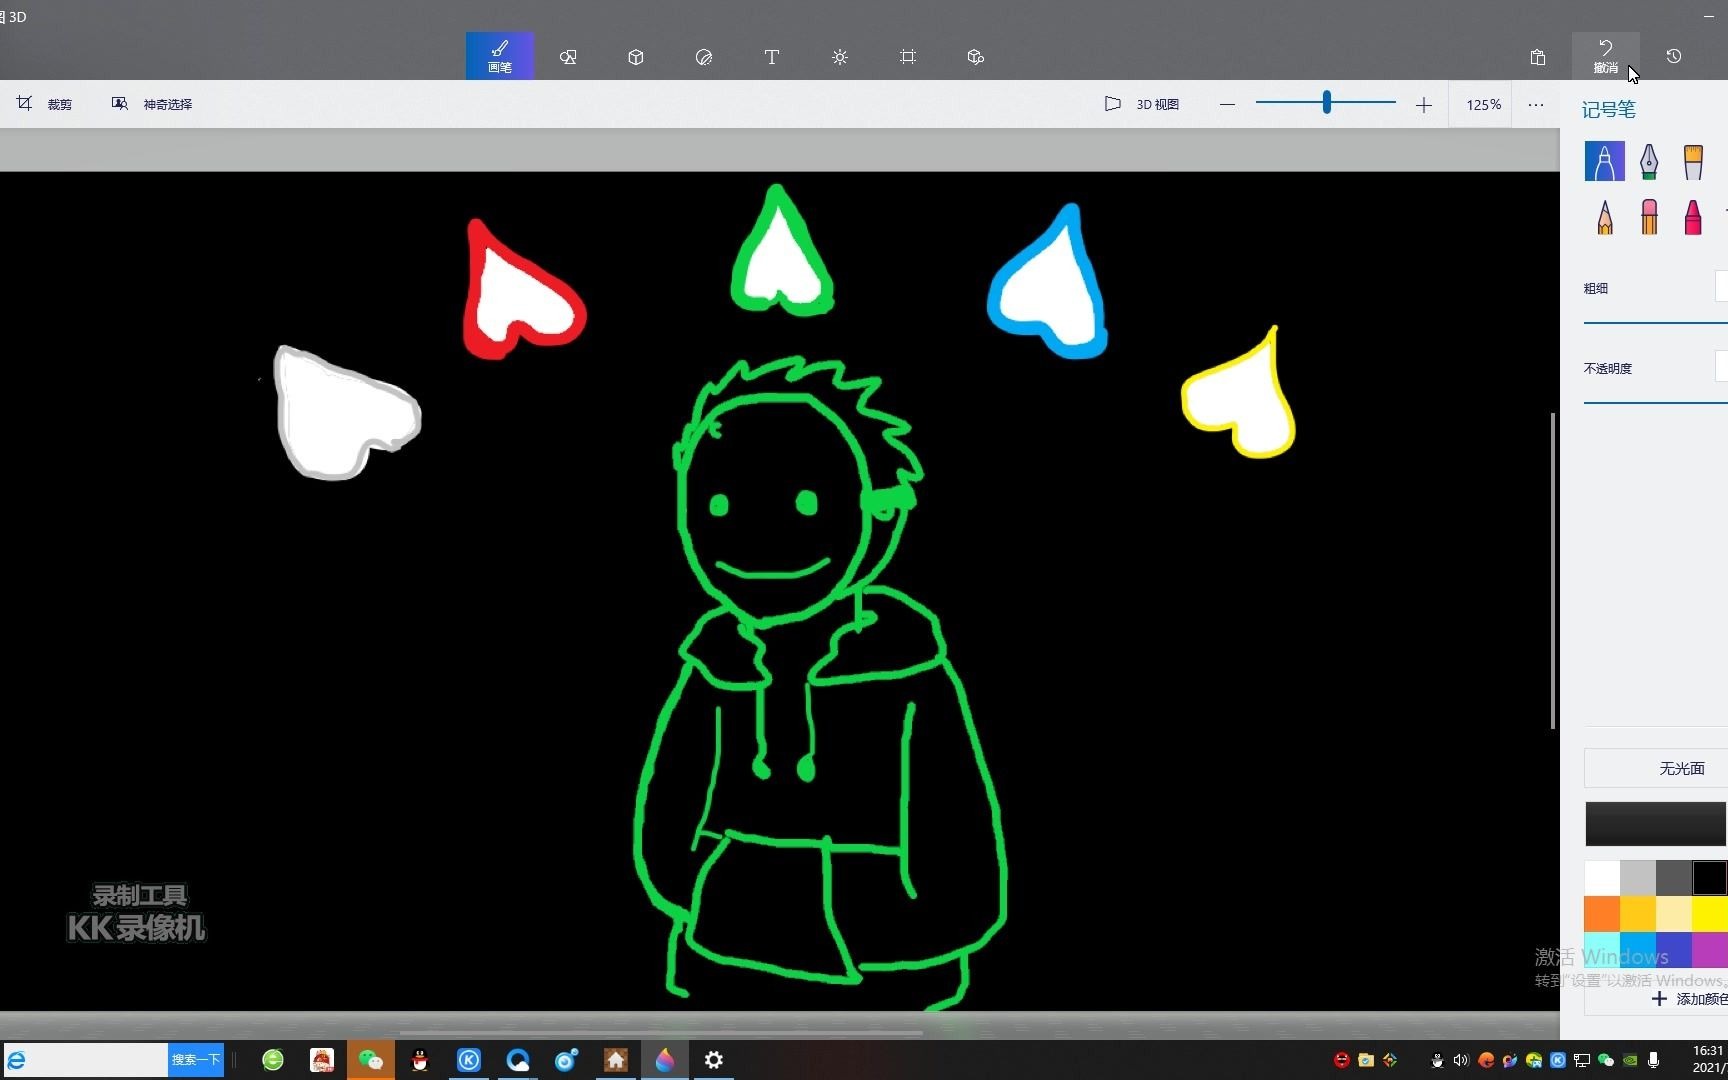The image size is (1728, 1080).
Task: Pick the pale cream color swatch
Action: tap(1674, 914)
